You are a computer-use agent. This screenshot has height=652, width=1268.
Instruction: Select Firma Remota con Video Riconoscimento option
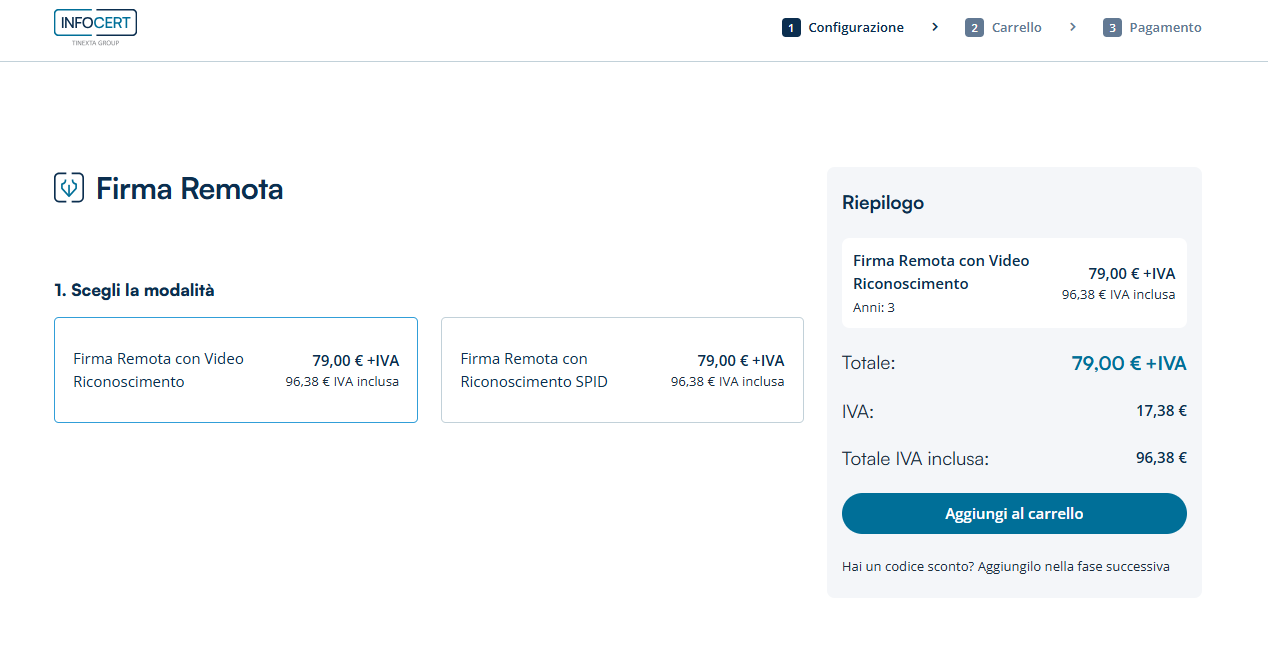(236, 370)
